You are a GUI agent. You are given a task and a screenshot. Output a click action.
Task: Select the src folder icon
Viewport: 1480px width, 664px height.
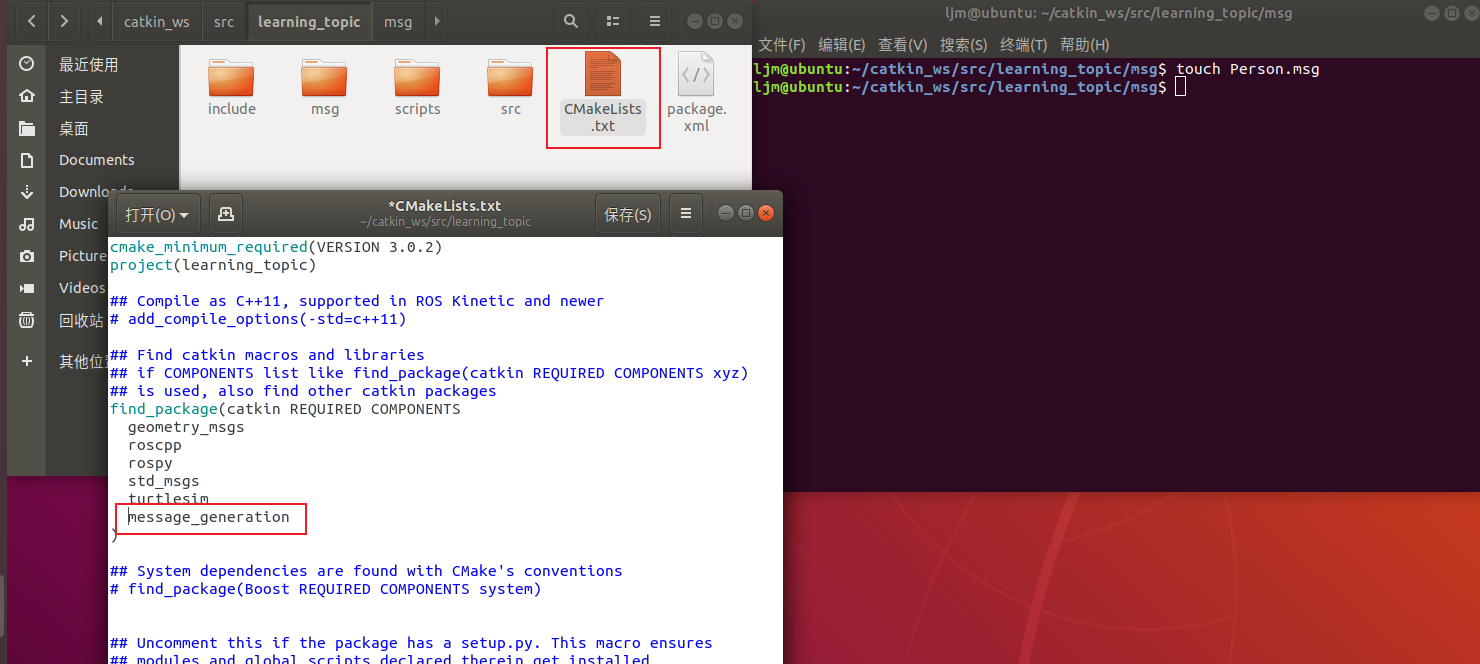[x=511, y=79]
